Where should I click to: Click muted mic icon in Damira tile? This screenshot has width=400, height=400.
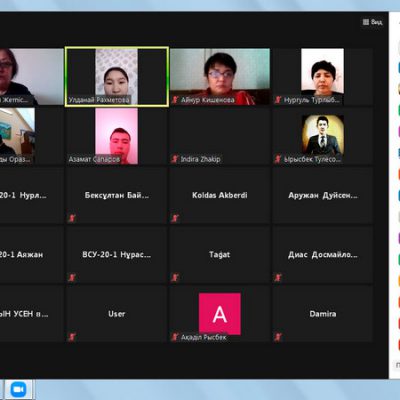[278, 337]
